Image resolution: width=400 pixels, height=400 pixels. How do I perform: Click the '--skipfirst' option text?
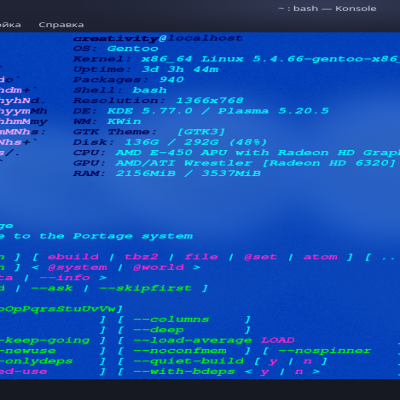coord(145,288)
